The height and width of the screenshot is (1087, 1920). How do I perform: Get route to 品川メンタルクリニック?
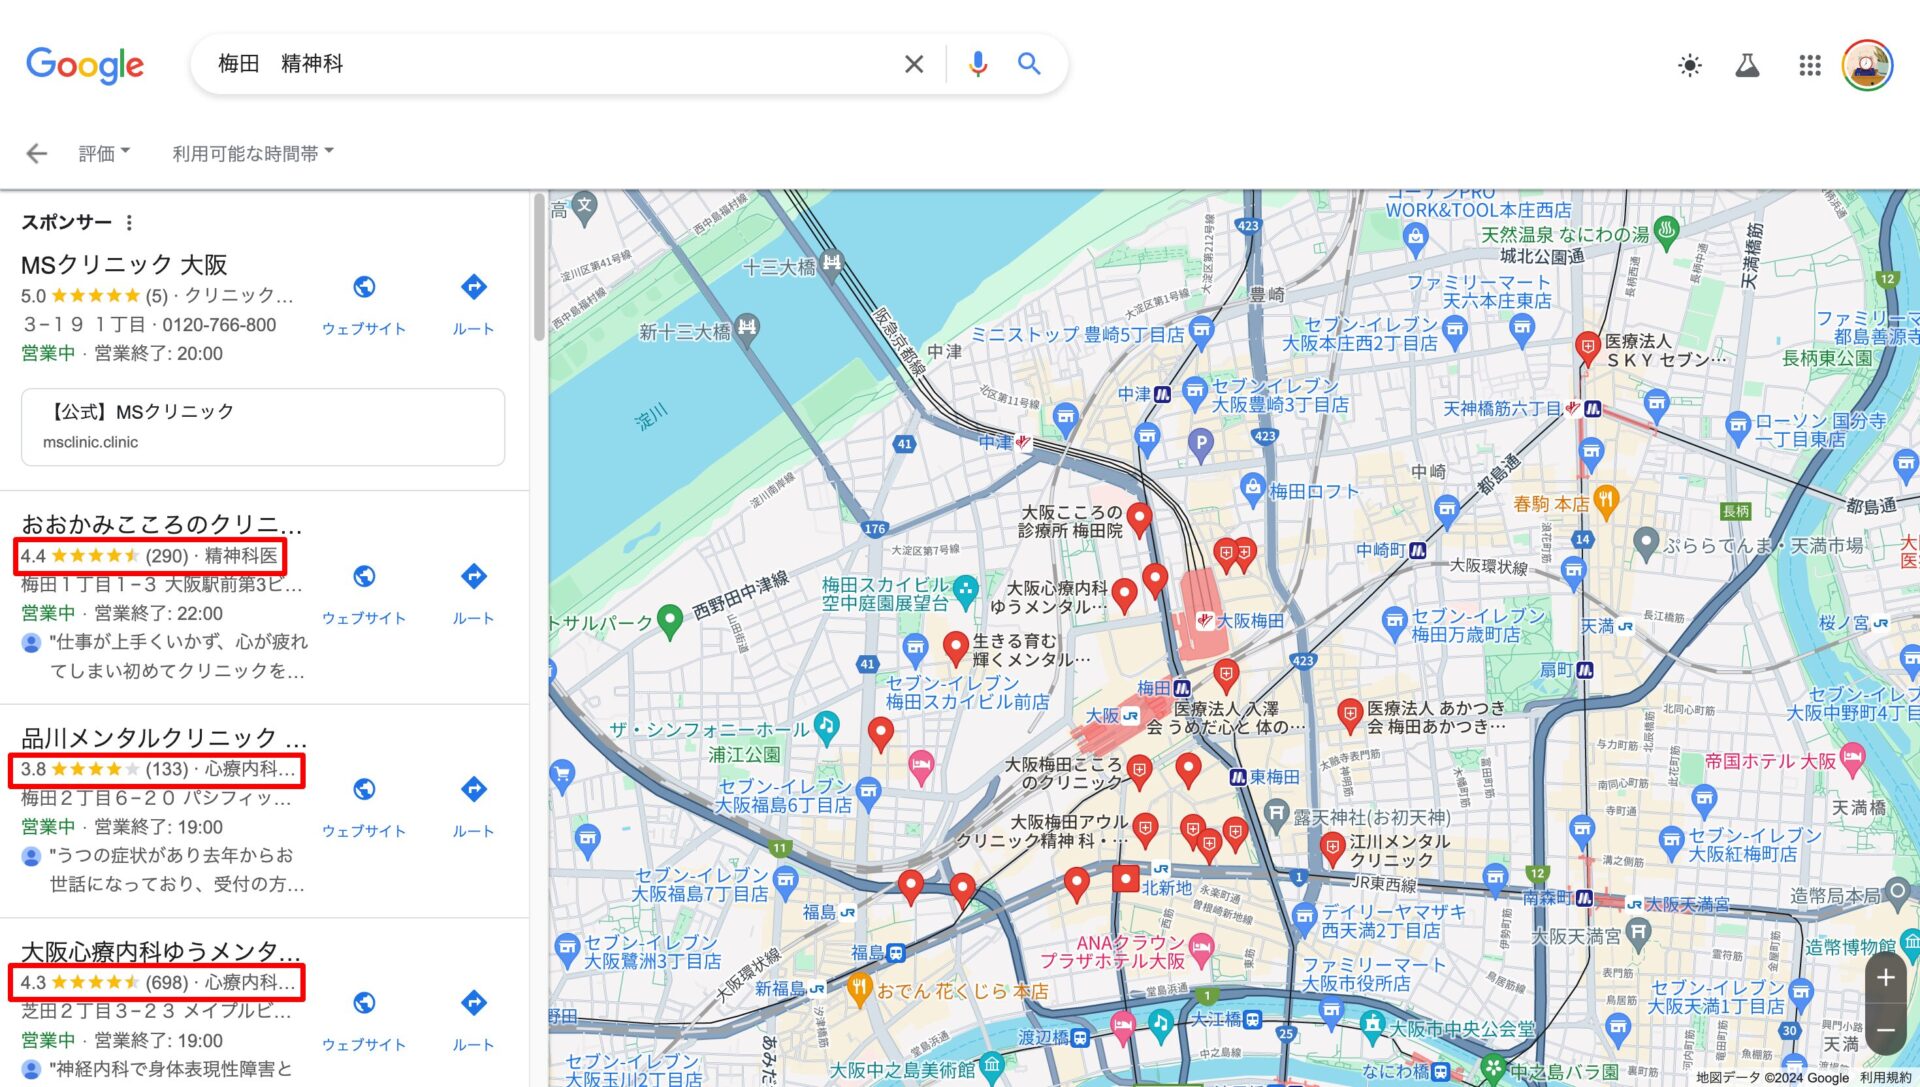[473, 808]
